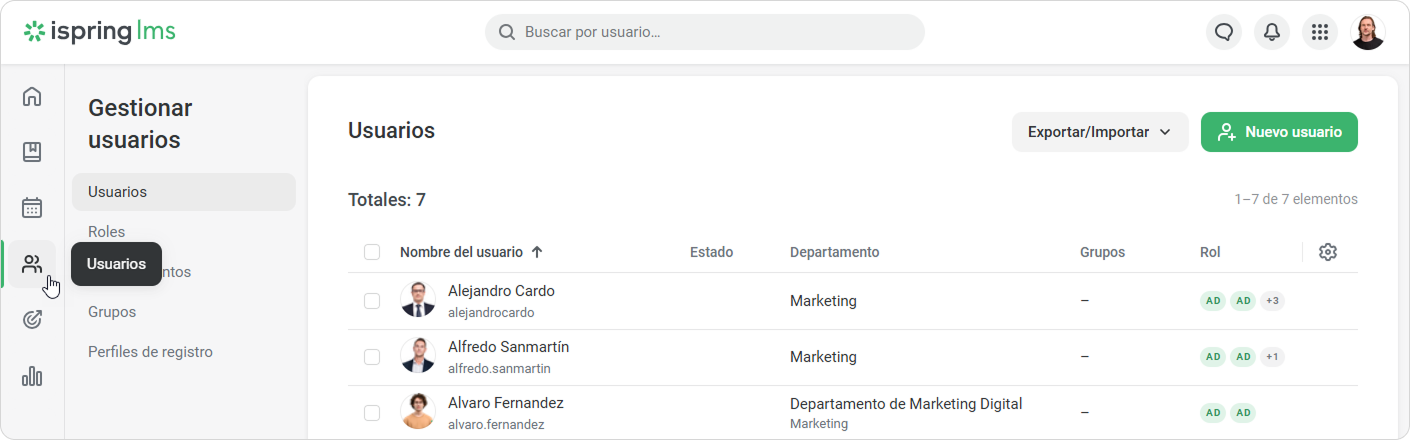
Task: Go to Grupos in the side menu
Action: click(112, 312)
